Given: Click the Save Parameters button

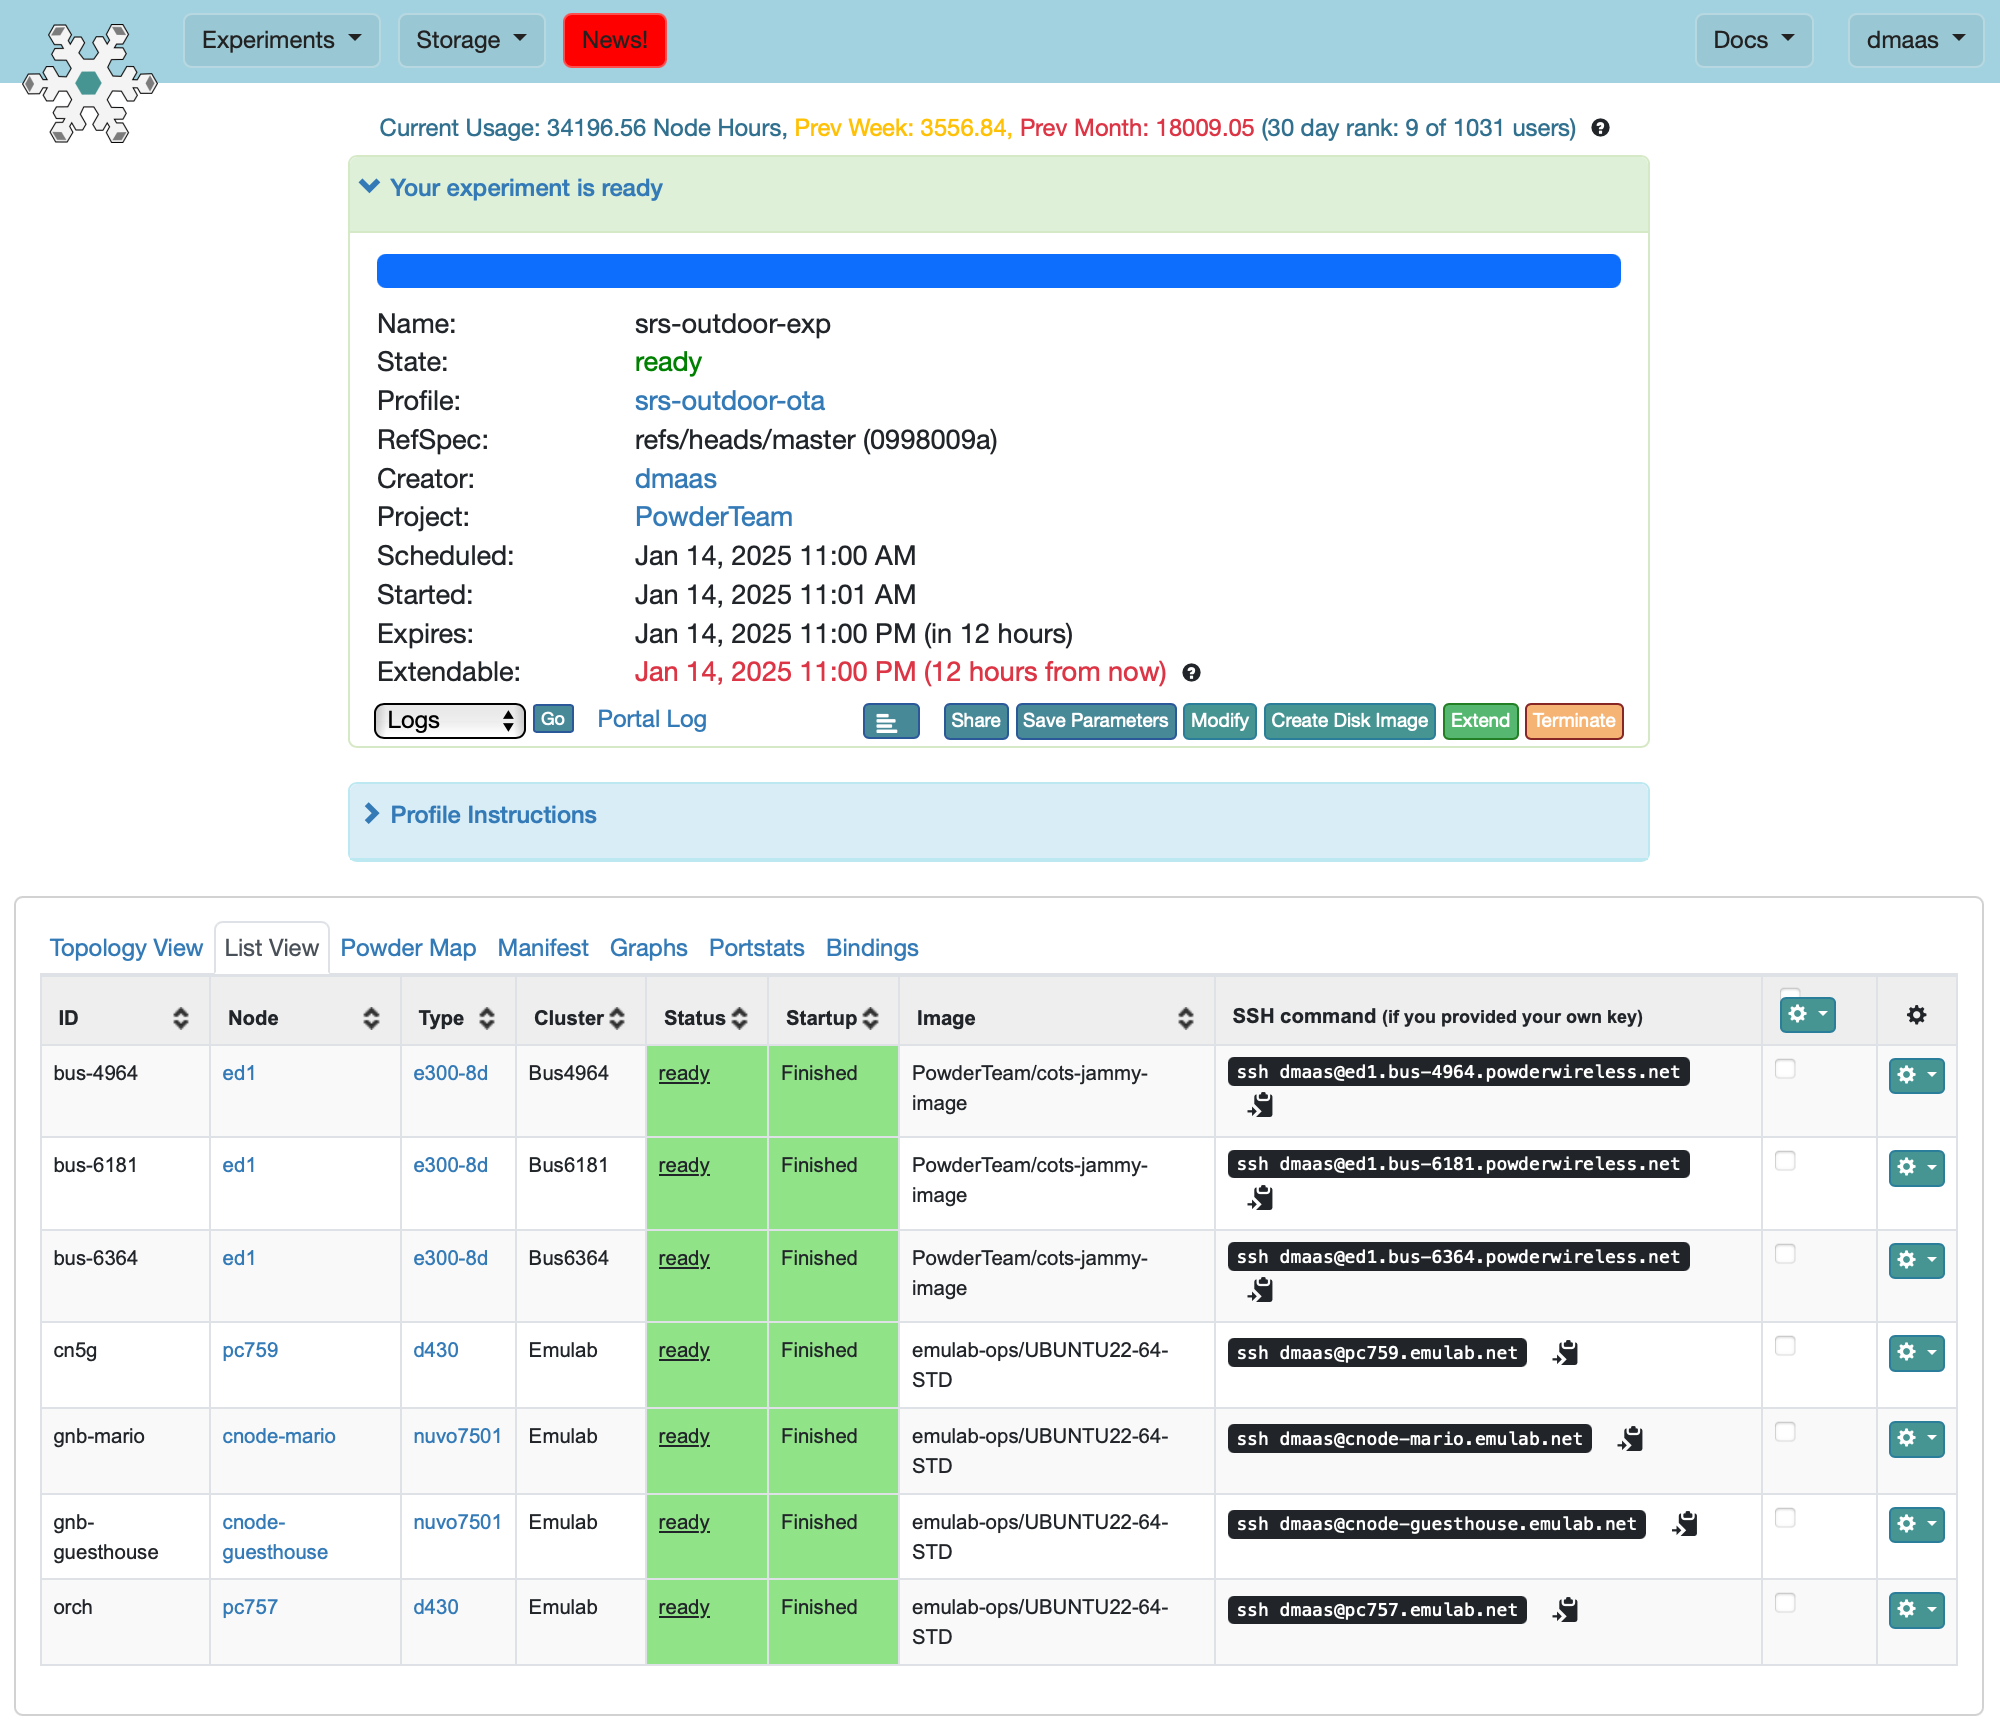Looking at the screenshot, I should click(x=1095, y=721).
